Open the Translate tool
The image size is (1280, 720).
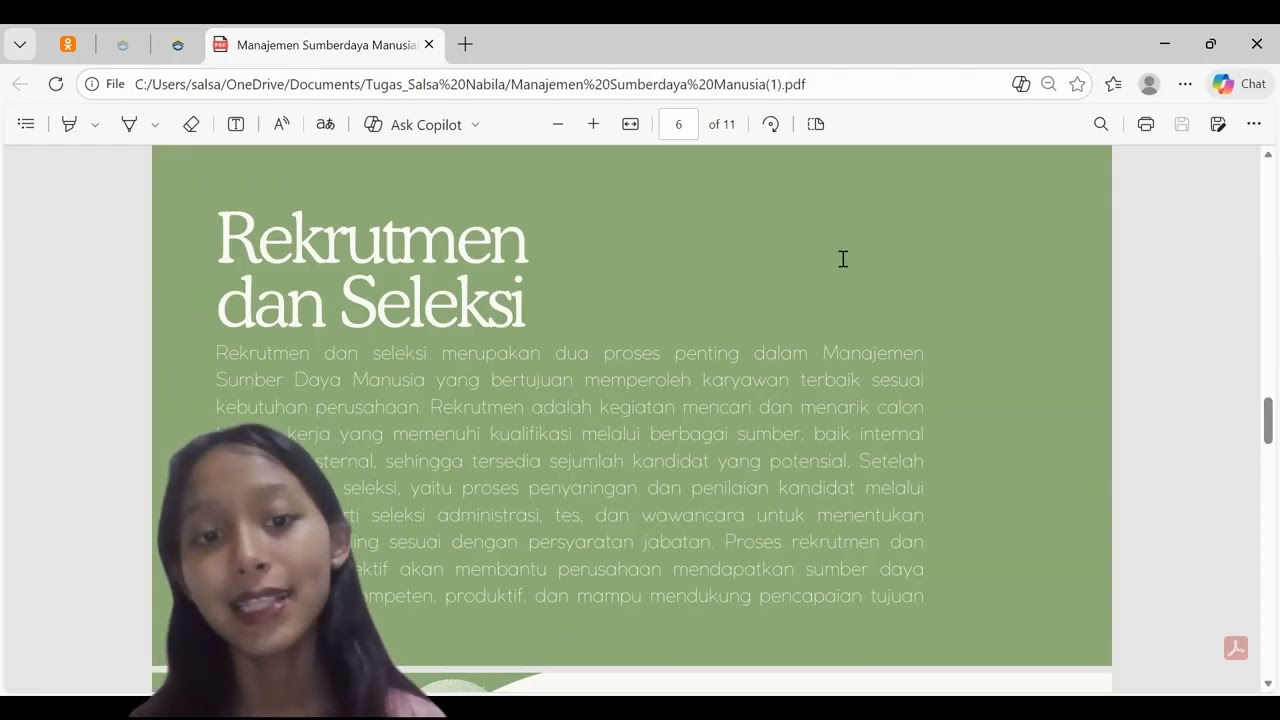coord(325,124)
